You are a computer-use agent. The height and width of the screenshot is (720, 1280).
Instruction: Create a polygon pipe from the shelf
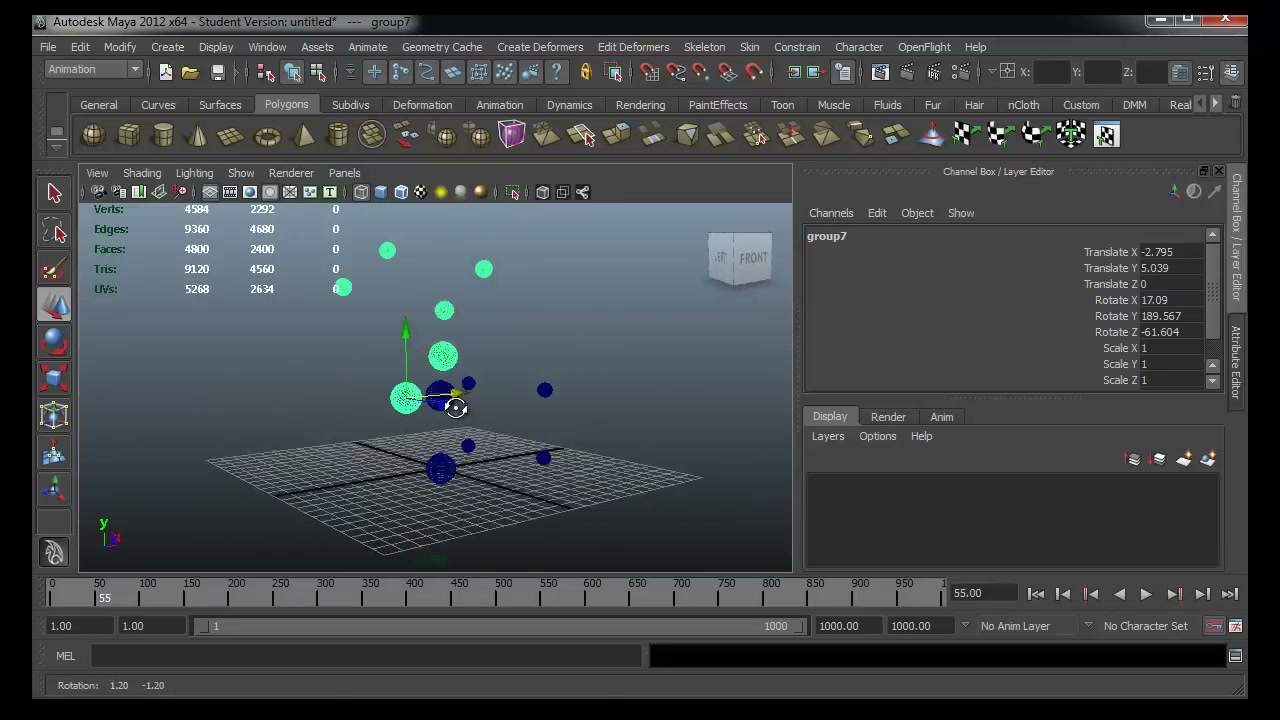[337, 135]
